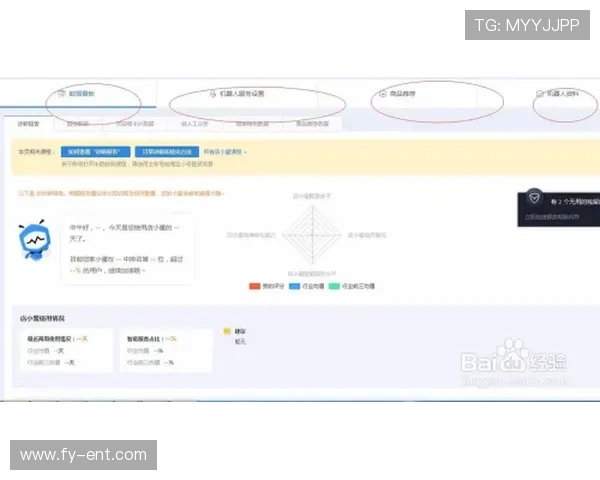This screenshot has width=600, height=480.
Task: Click the blue robot mascot
Action: click(34, 240)
